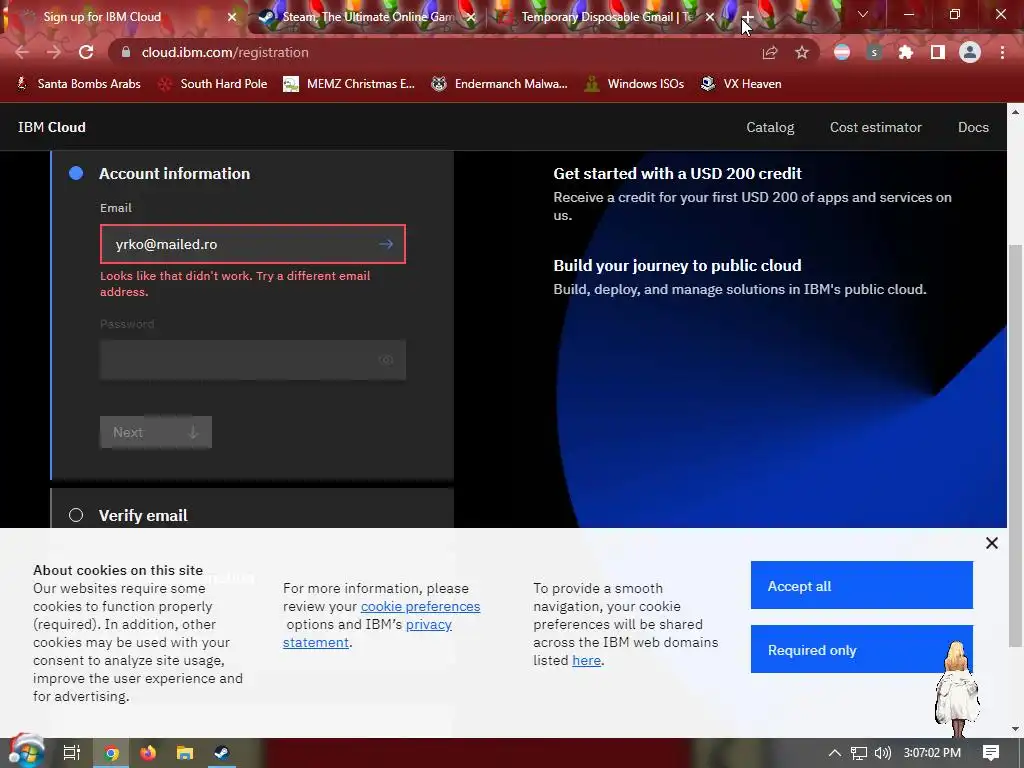Click the disabled Next button

(155, 432)
